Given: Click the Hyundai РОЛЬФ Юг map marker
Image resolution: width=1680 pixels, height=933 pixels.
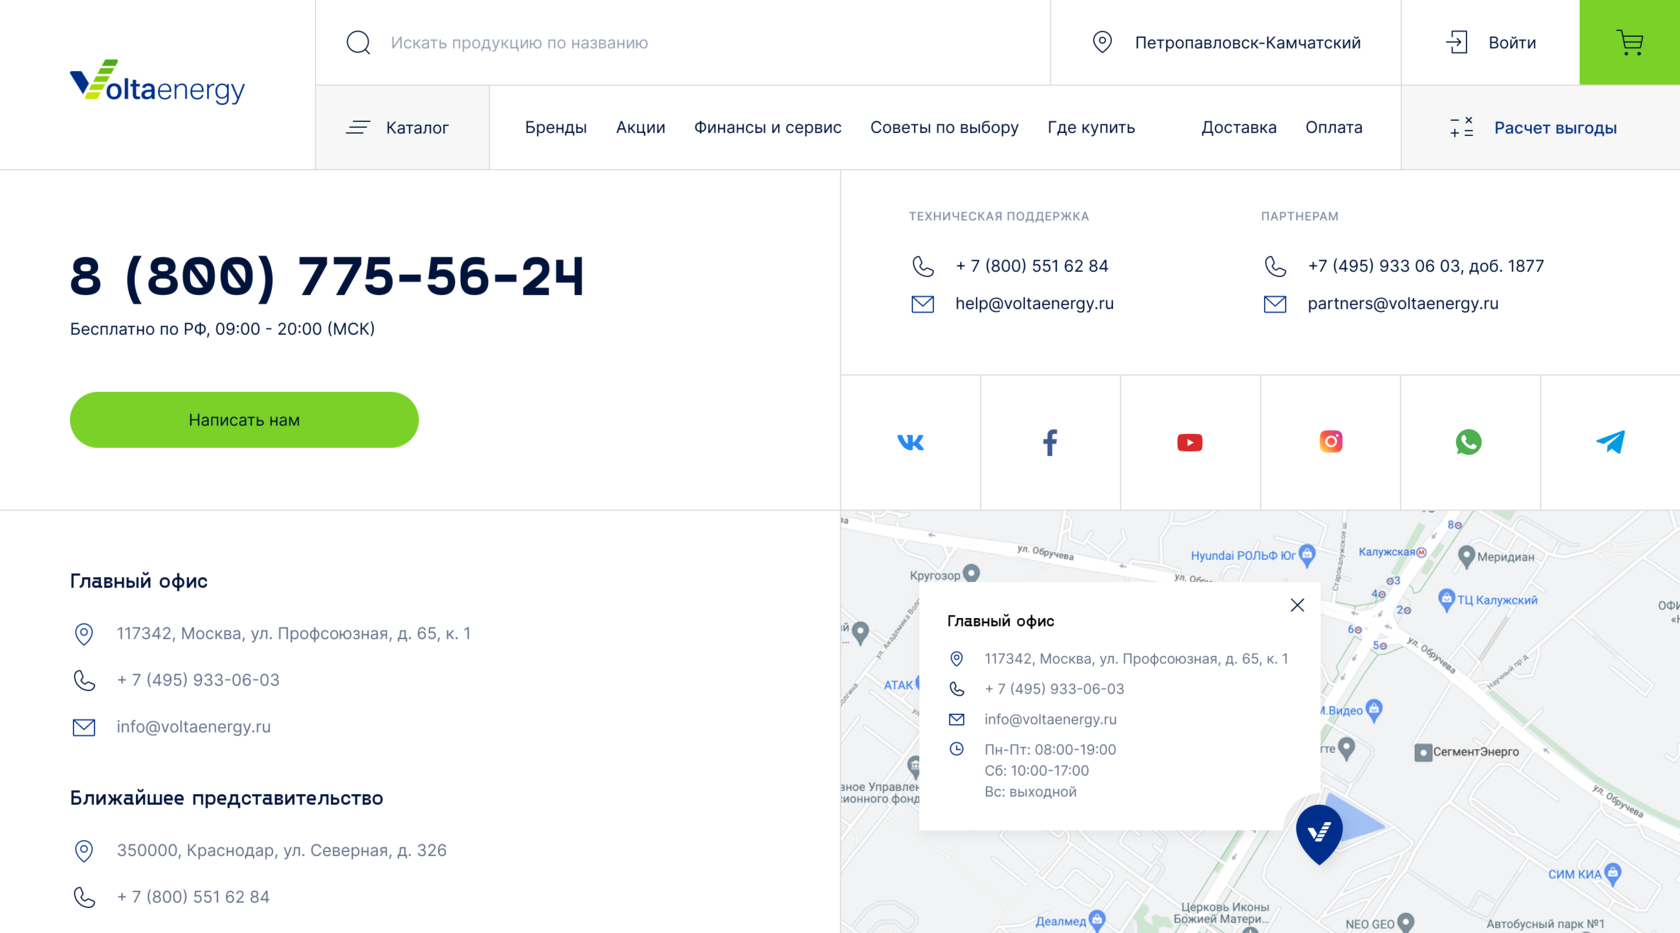Looking at the screenshot, I should (1307, 555).
